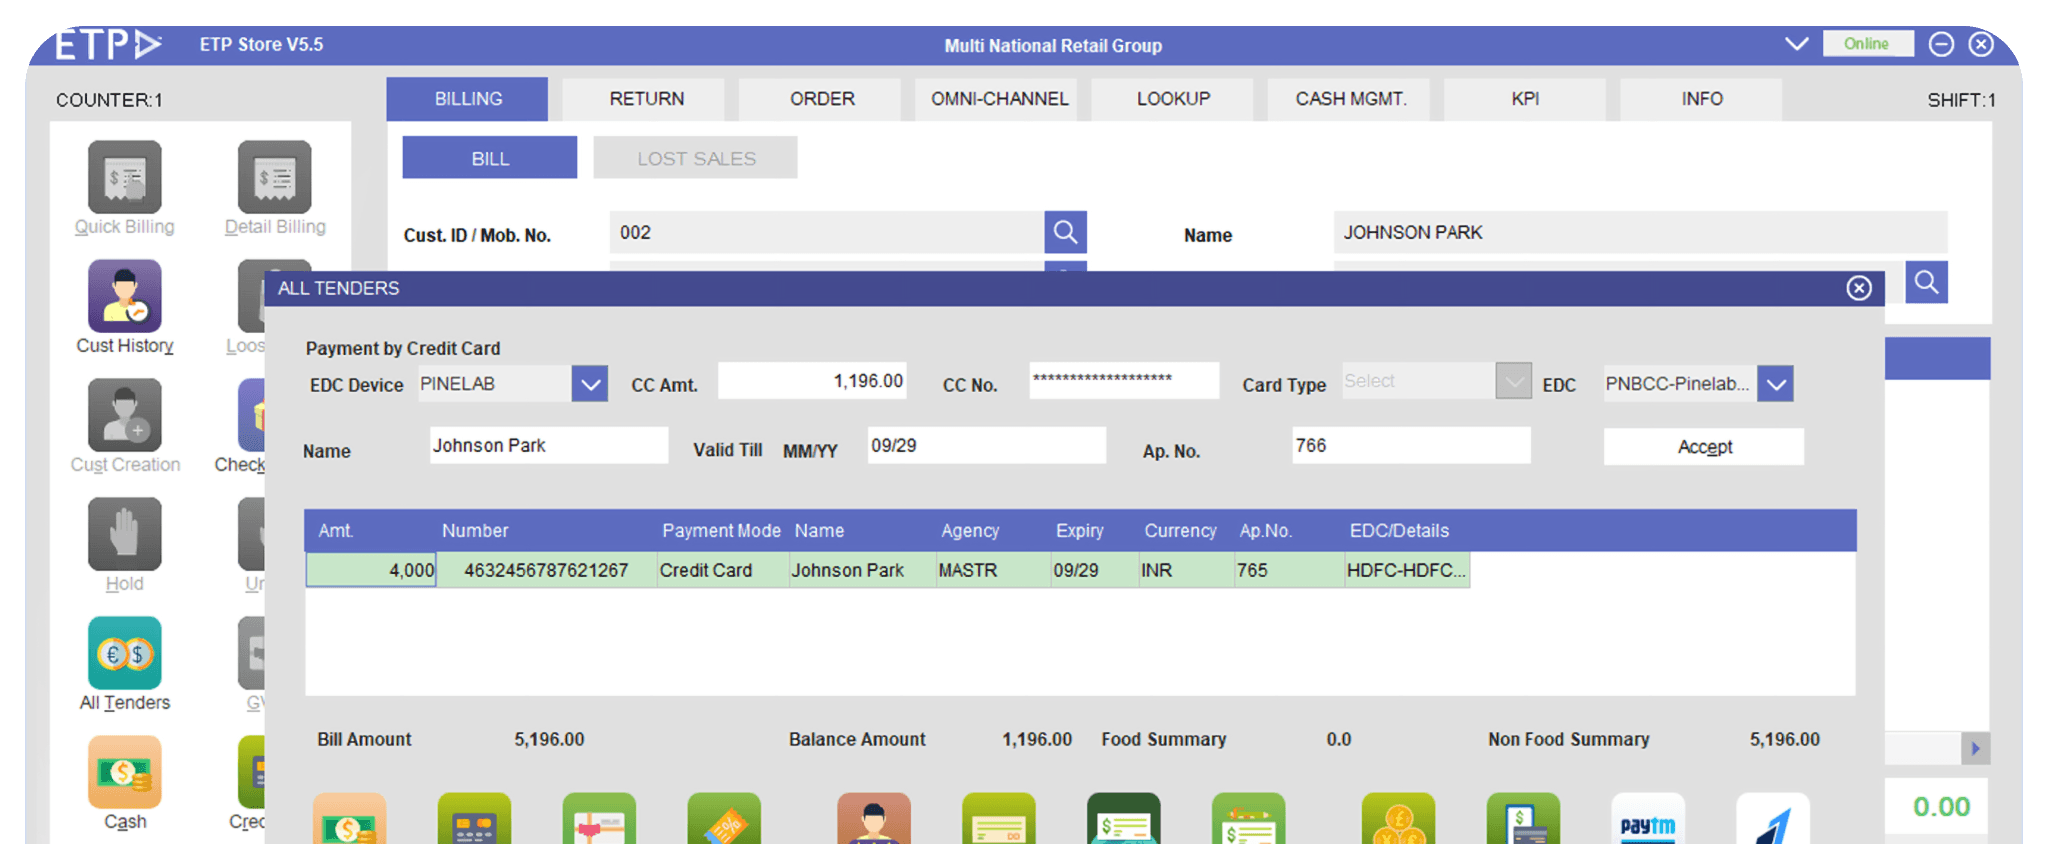The image size is (2048, 844).
Task: Switch to the RETURN tab
Action: 646,99
